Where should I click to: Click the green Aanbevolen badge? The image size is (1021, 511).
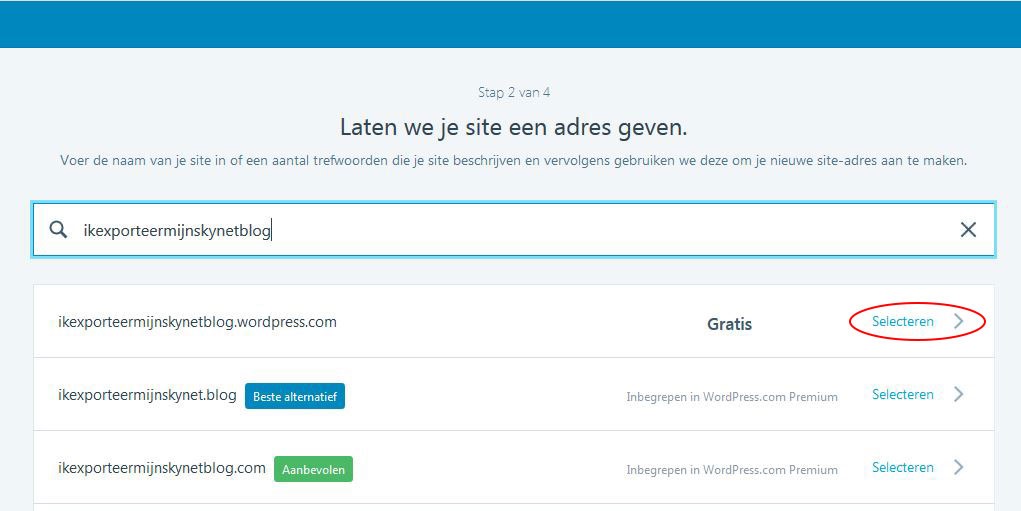313,469
